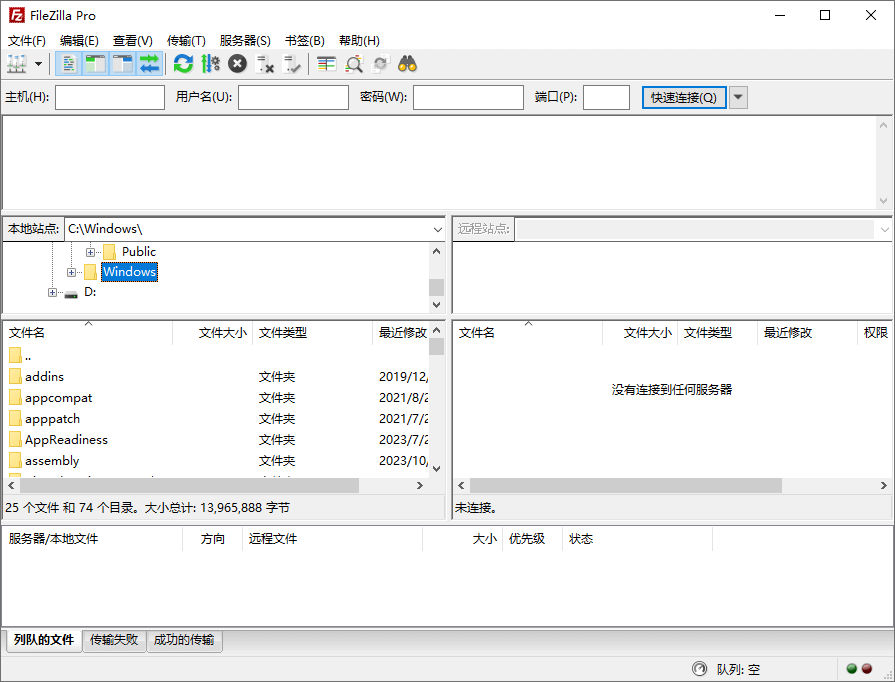Click the refresh file lists icon

(x=183, y=64)
